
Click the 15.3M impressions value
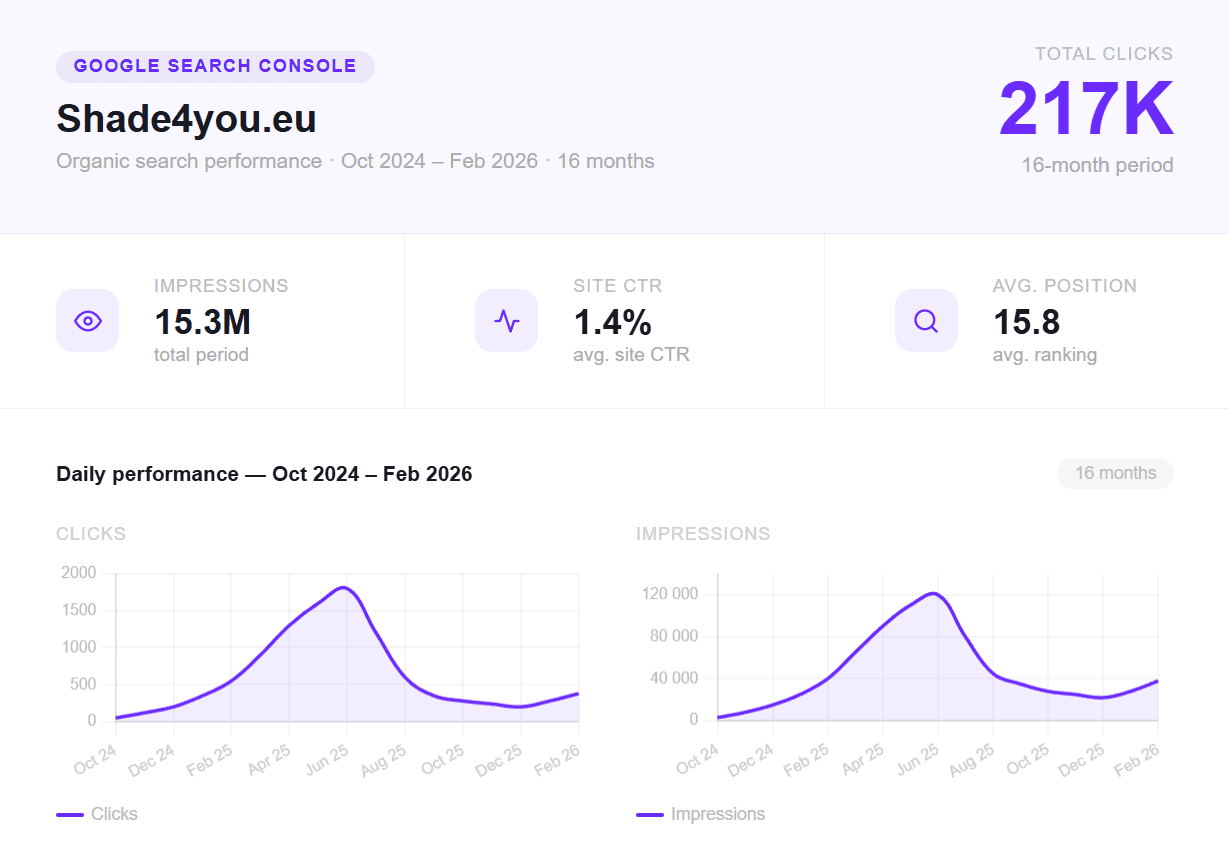tap(202, 322)
